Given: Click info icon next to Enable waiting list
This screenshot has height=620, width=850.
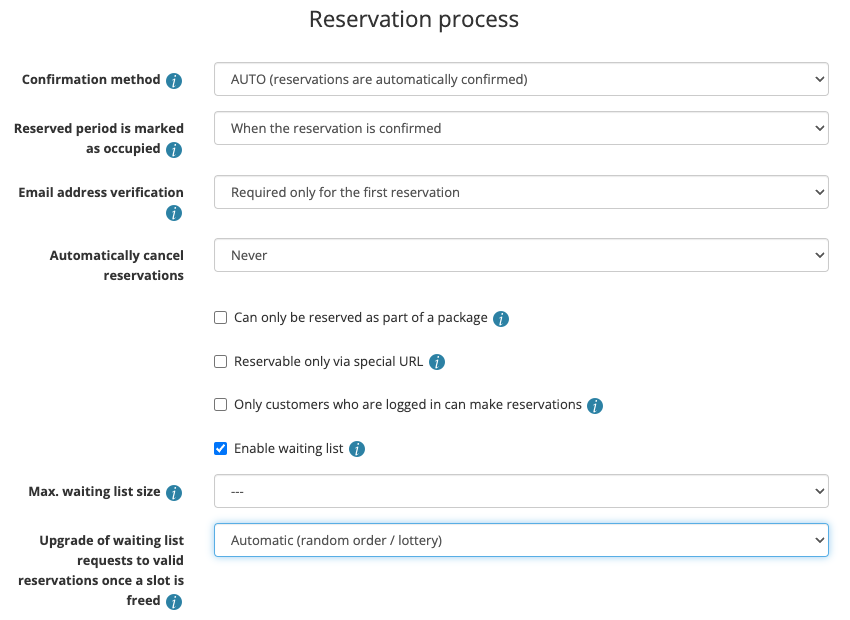Looking at the screenshot, I should pos(357,449).
